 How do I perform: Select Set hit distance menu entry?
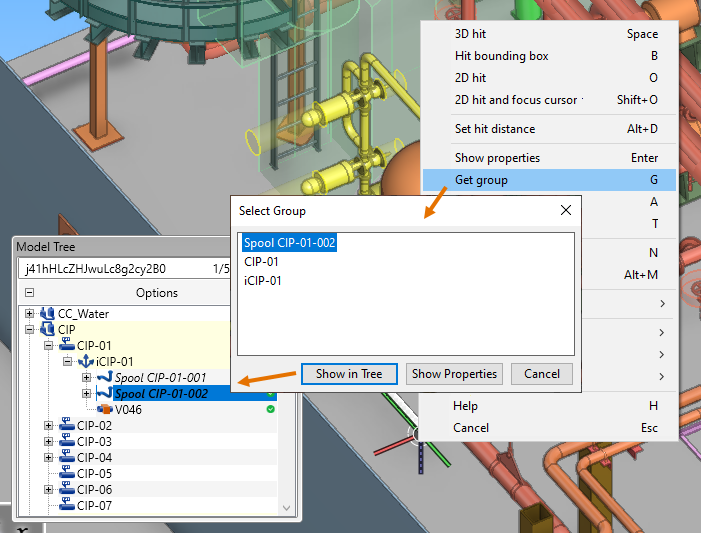tap(494, 129)
